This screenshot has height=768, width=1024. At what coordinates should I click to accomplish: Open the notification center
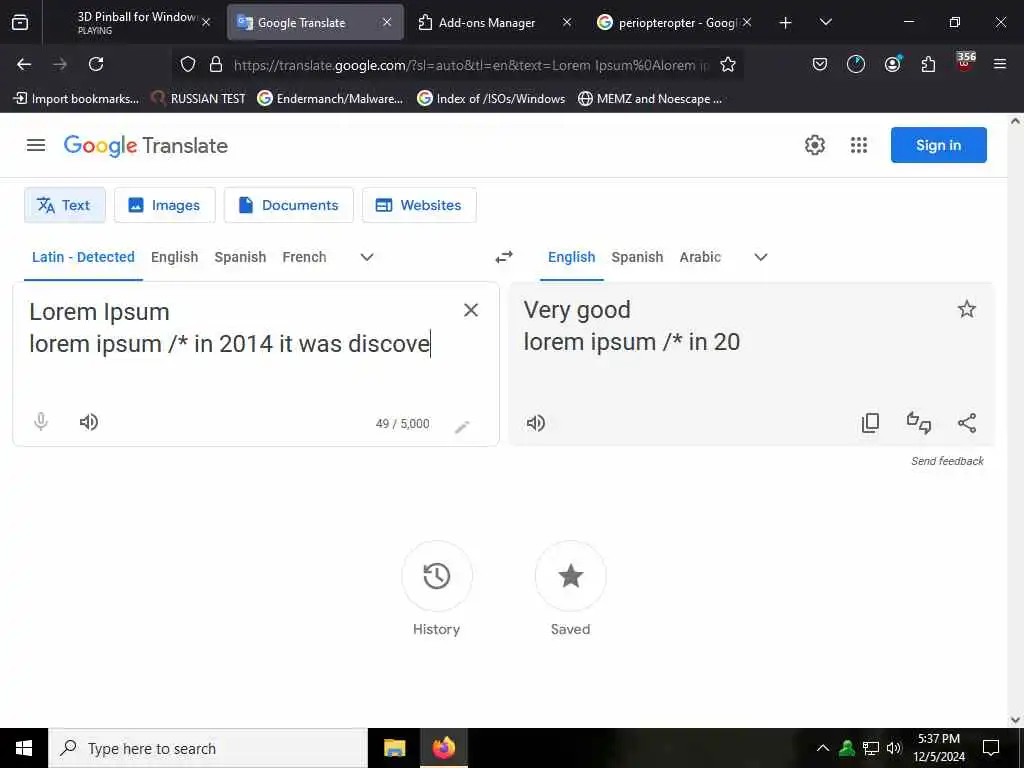991,748
